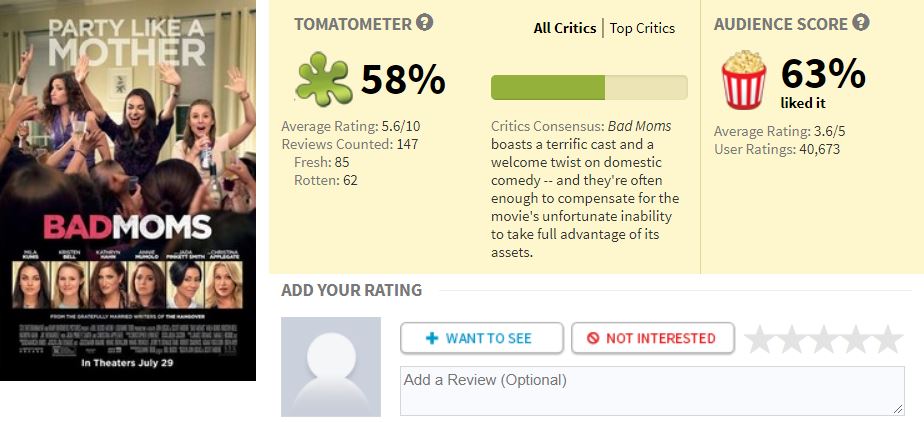This screenshot has width=924, height=423.
Task: Rate the movie five stars
Action: (x=887, y=339)
